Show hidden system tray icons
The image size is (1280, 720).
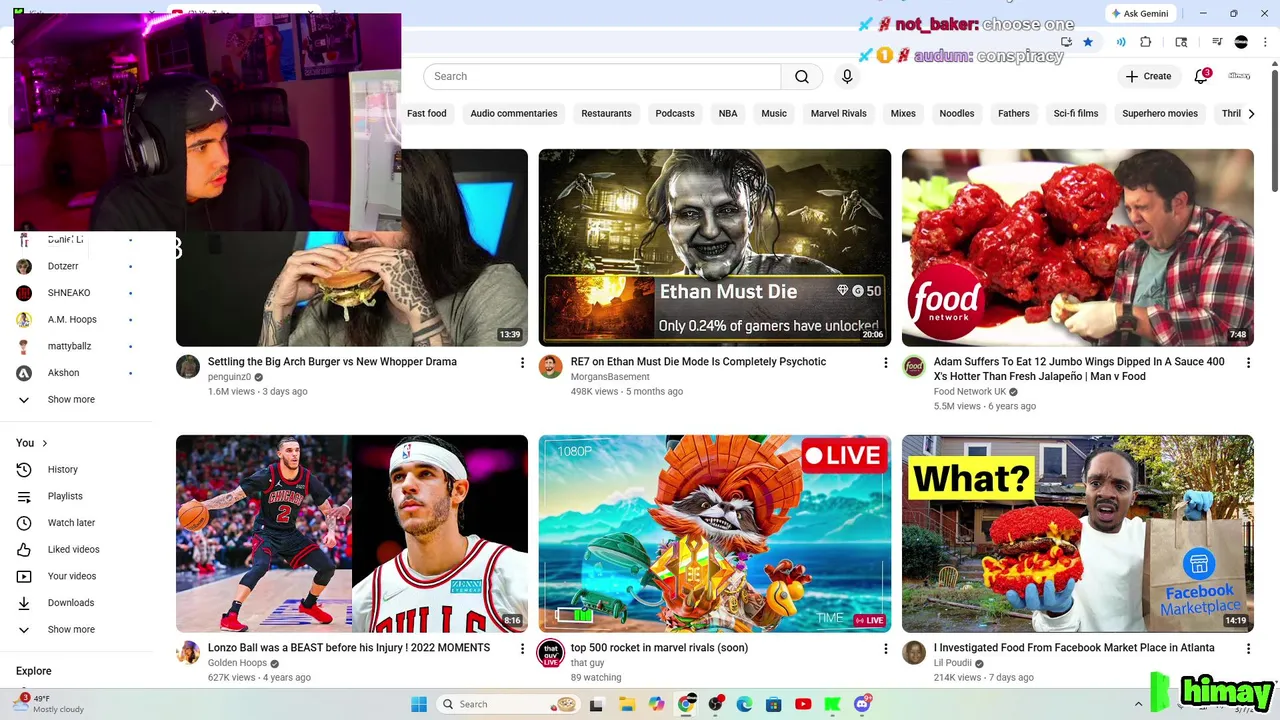tap(1138, 704)
